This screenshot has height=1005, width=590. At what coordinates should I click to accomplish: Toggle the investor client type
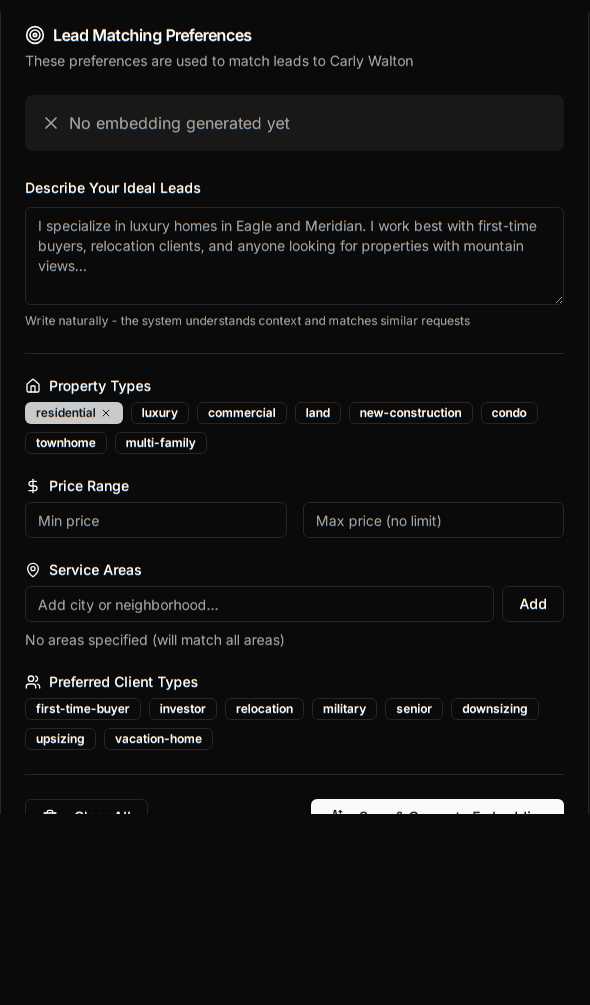[183, 709]
